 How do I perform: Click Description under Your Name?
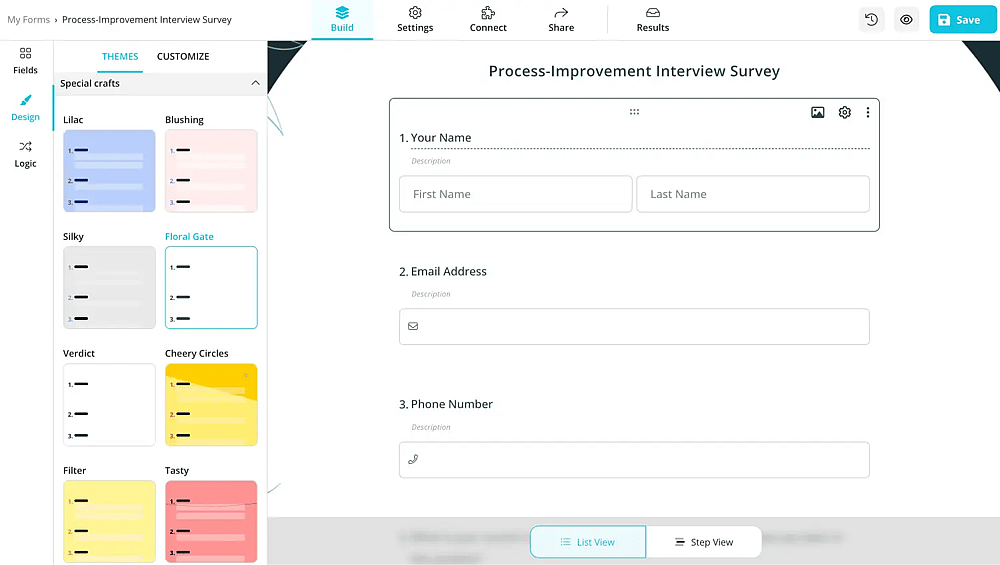(x=430, y=161)
